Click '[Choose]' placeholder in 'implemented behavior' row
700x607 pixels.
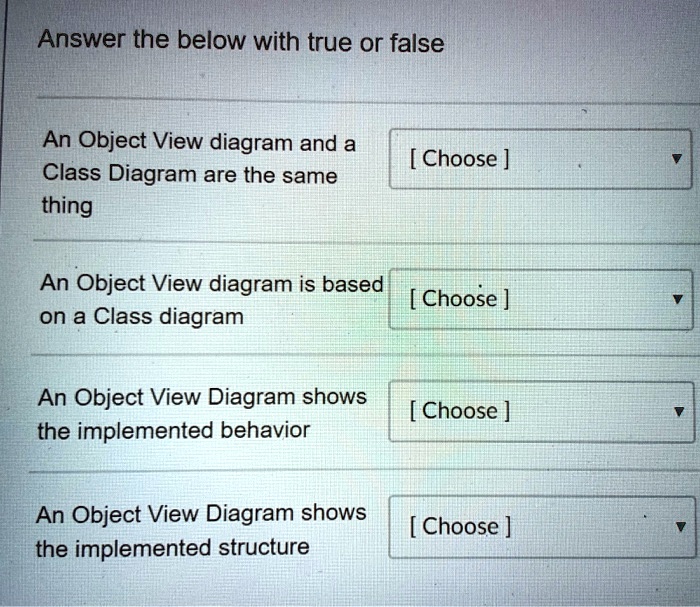[460, 411]
